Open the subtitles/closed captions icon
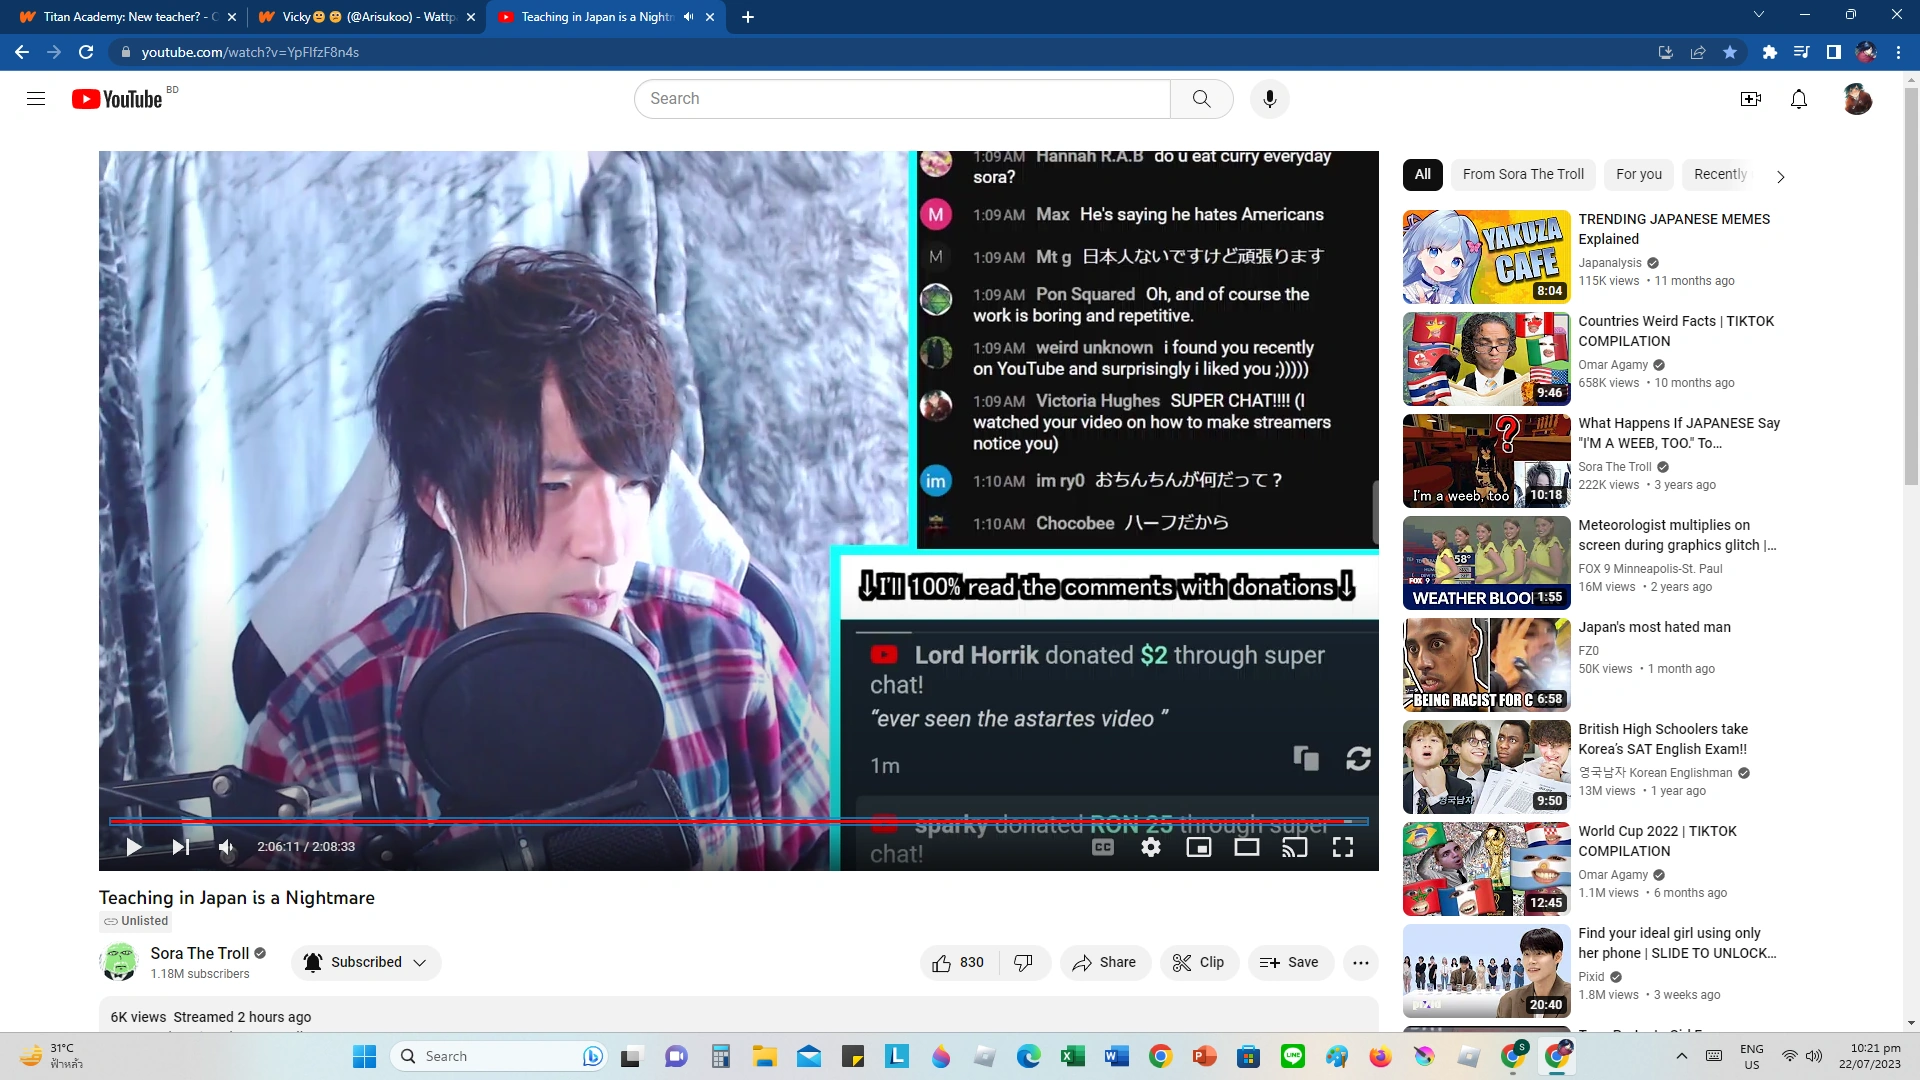The height and width of the screenshot is (1080, 1920). pos(1101,846)
